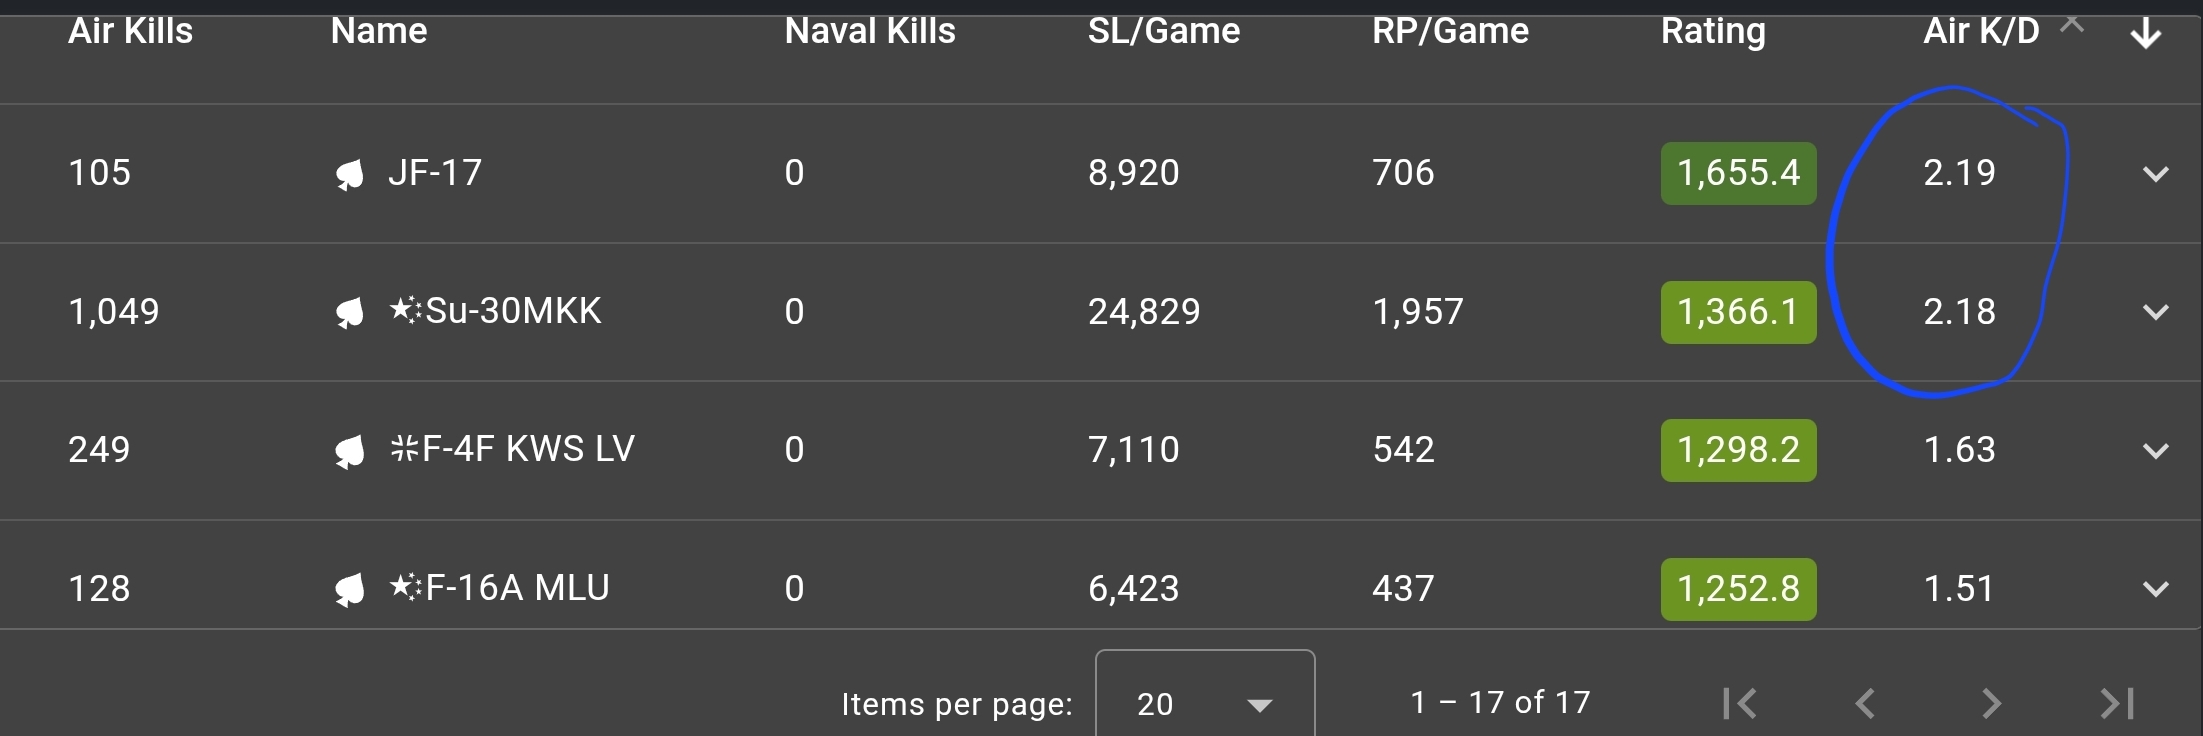Expand the Su-30MKK row details
2203x736 pixels.
[2156, 312]
